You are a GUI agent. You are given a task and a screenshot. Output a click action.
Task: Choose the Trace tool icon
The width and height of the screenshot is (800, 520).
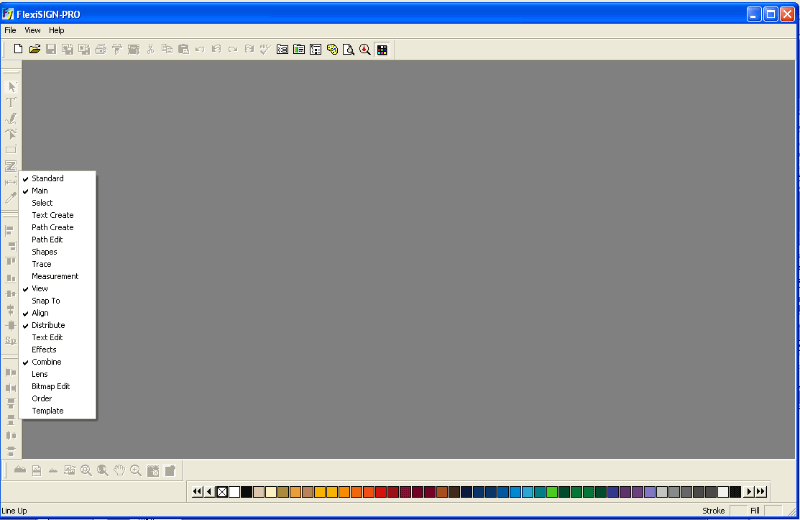click(x=11, y=166)
